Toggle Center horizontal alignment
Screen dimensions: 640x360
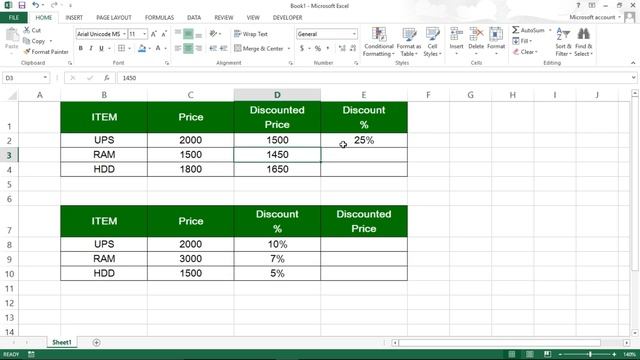188,48
